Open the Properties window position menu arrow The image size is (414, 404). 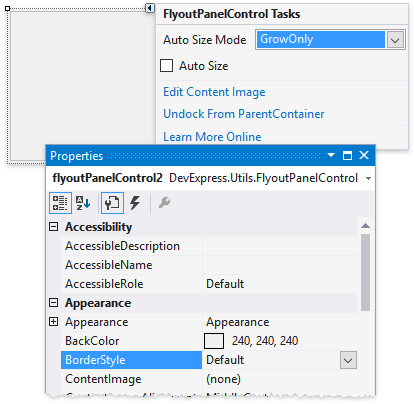[x=331, y=155]
